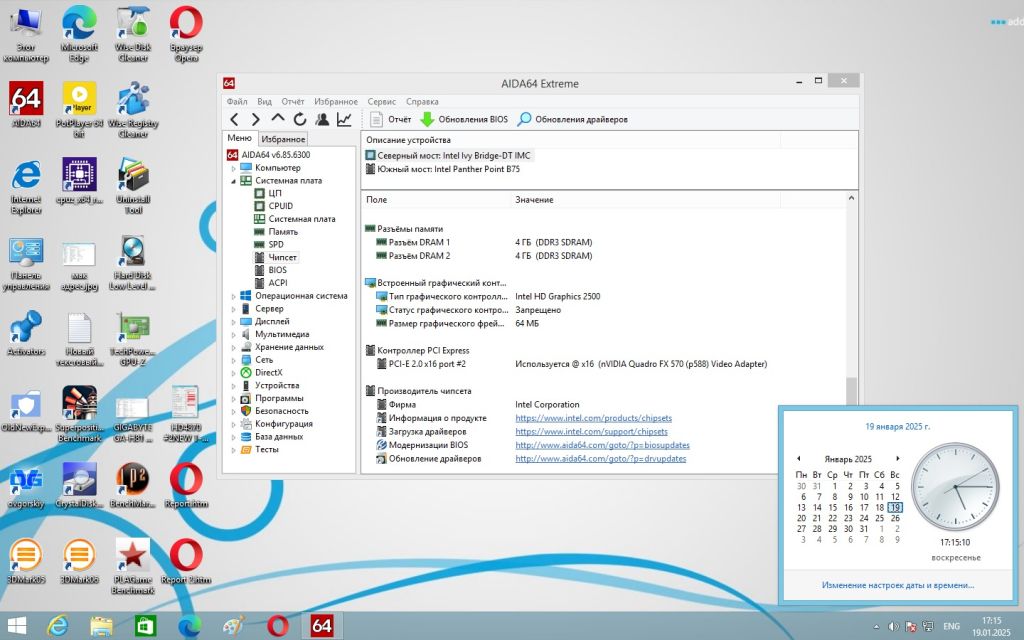
Task: Open the graph chart icon in the toolbar
Action: point(344,120)
